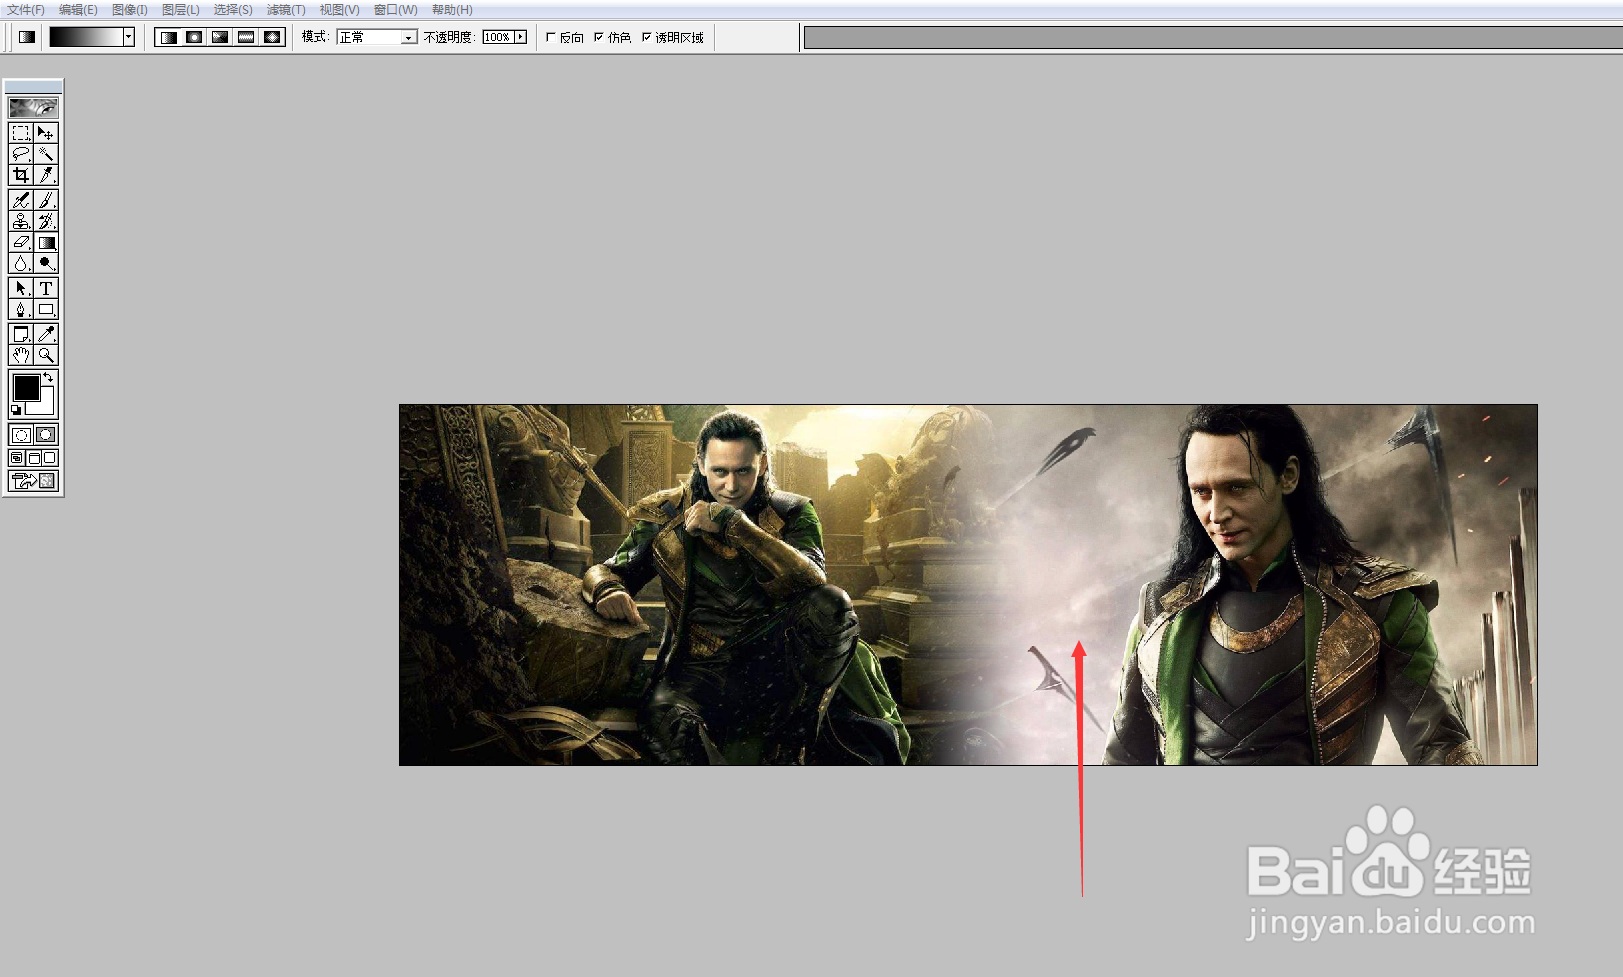Swap foreground and background colors

click(x=48, y=377)
